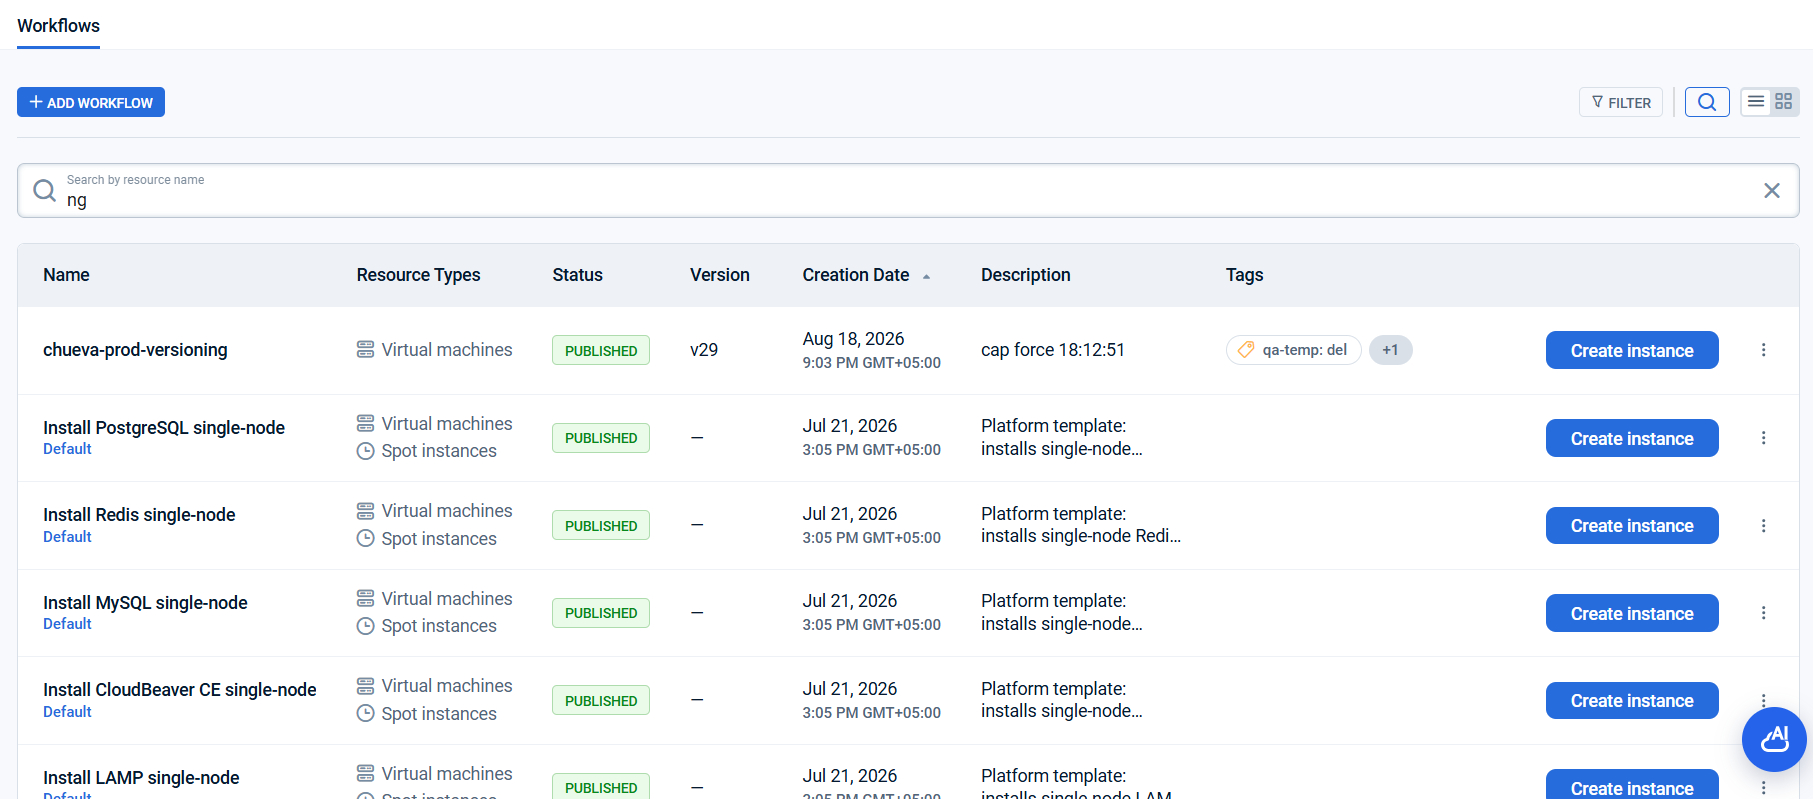Clear the search field with X icon

click(1772, 190)
